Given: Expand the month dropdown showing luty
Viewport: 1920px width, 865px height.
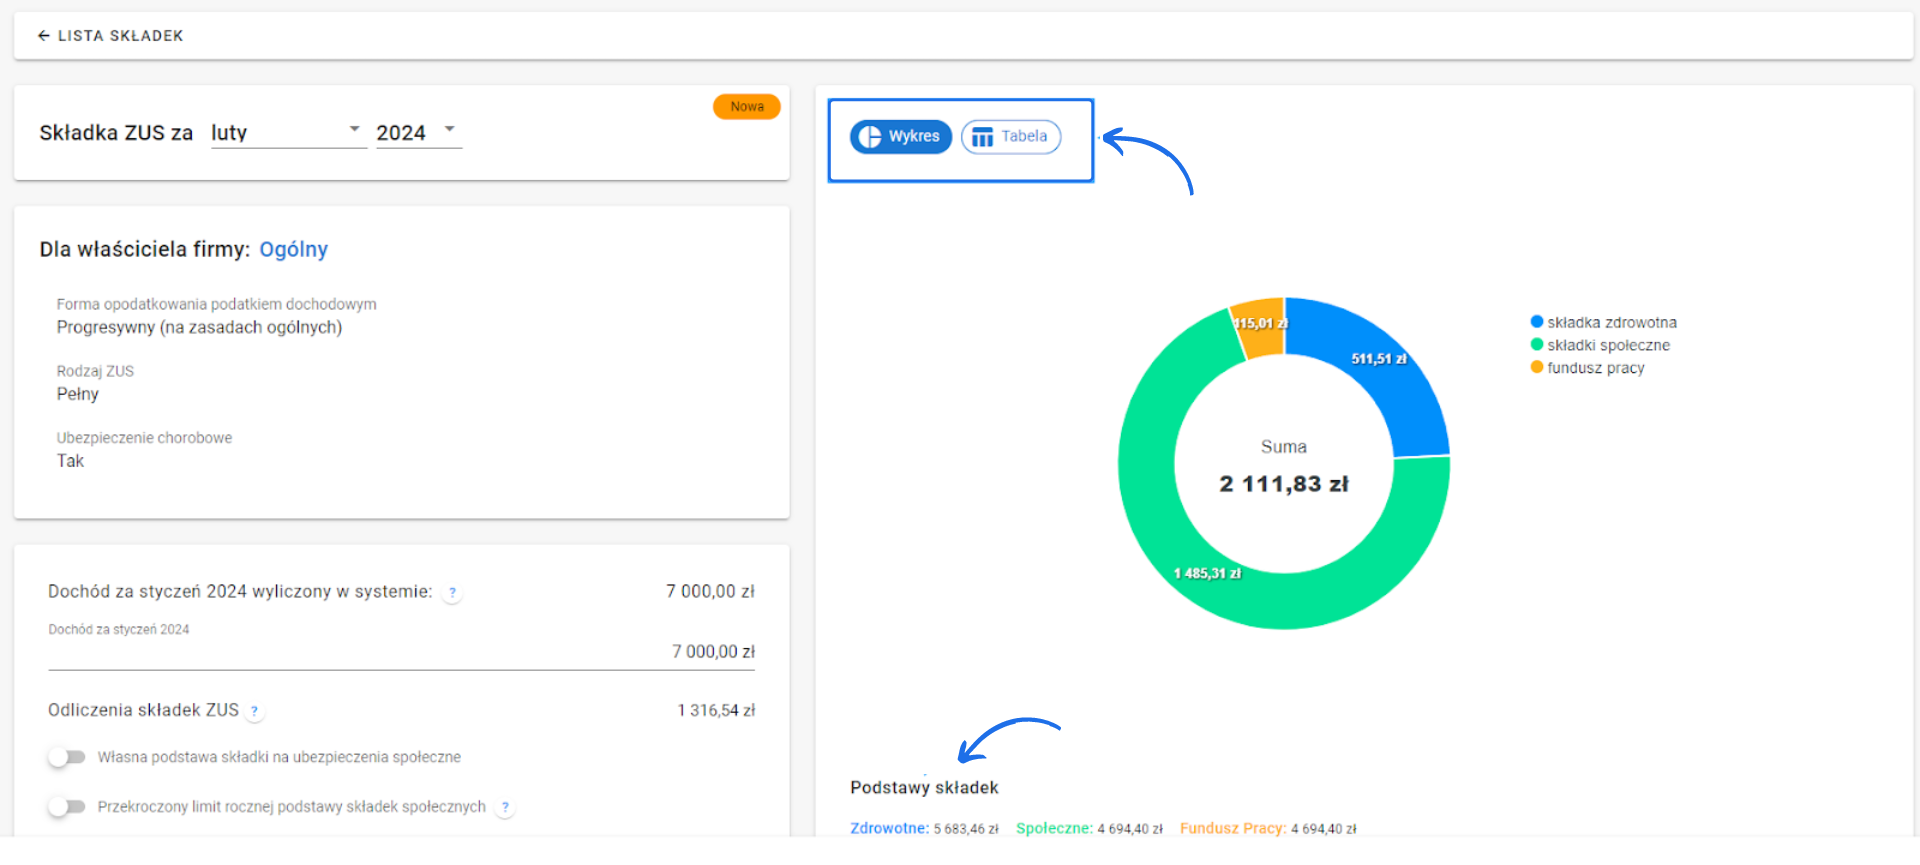Looking at the screenshot, I should [x=287, y=132].
